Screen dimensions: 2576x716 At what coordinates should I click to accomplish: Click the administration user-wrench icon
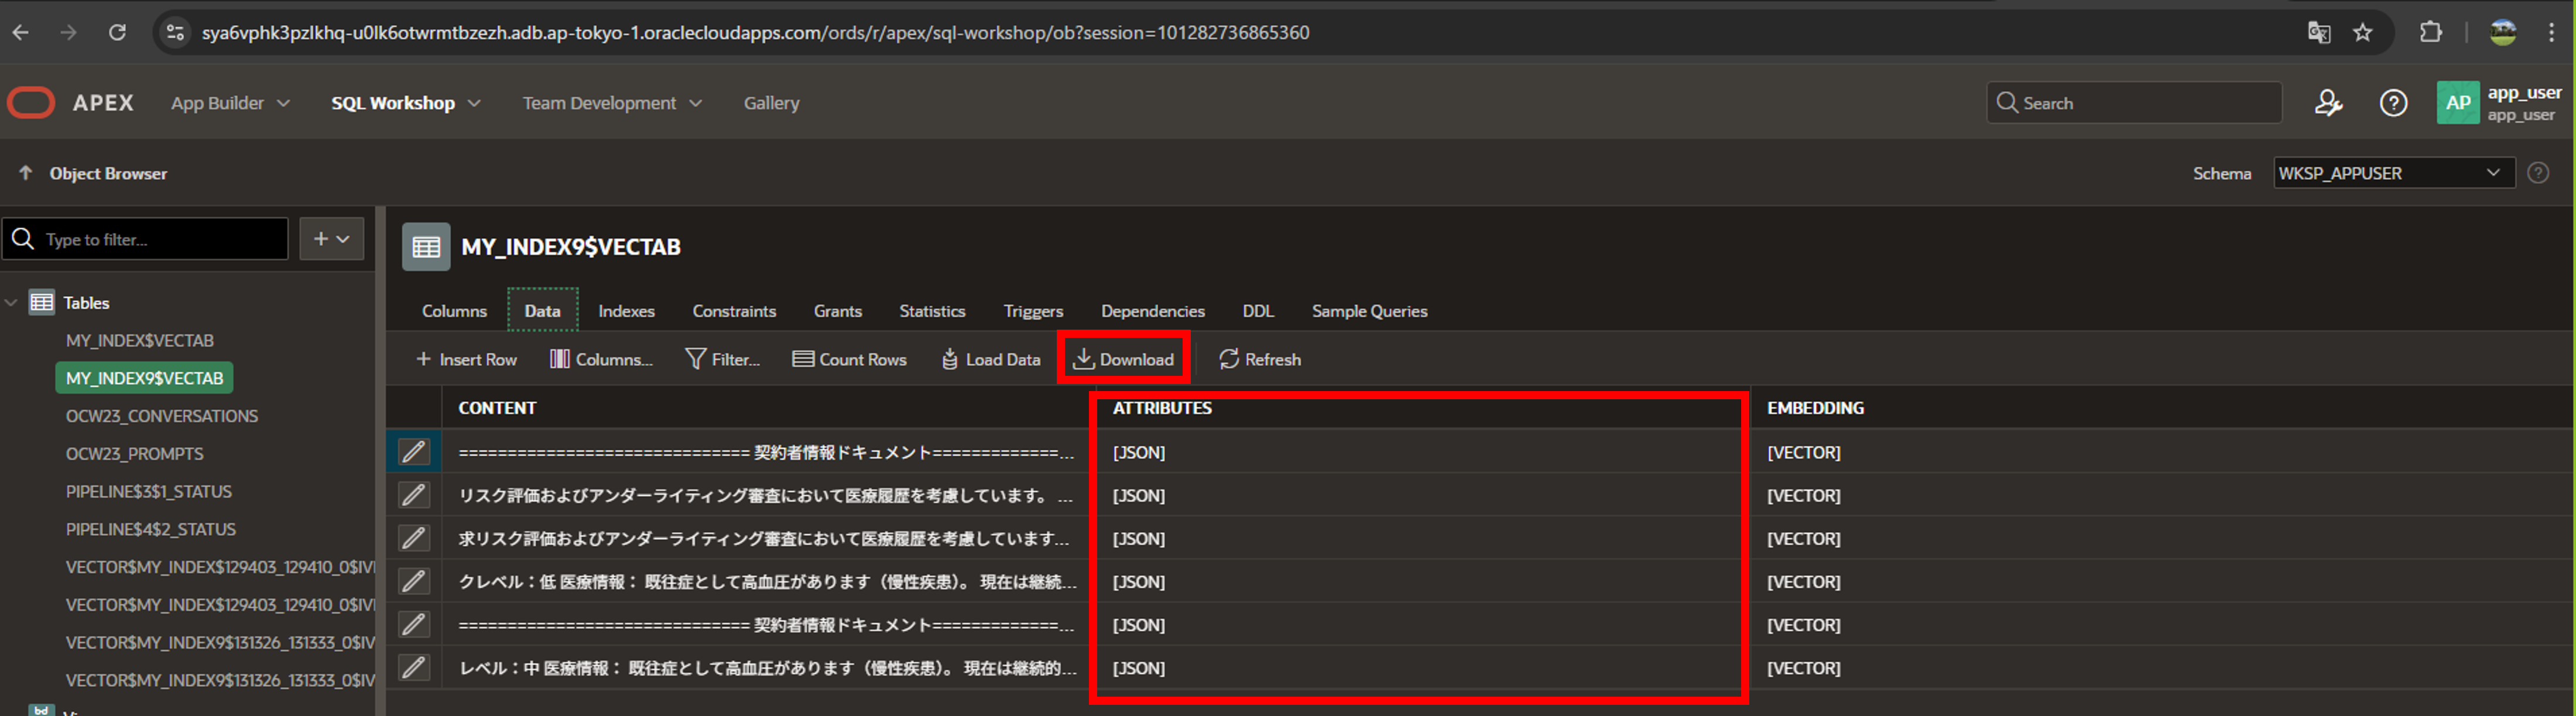tap(2328, 103)
